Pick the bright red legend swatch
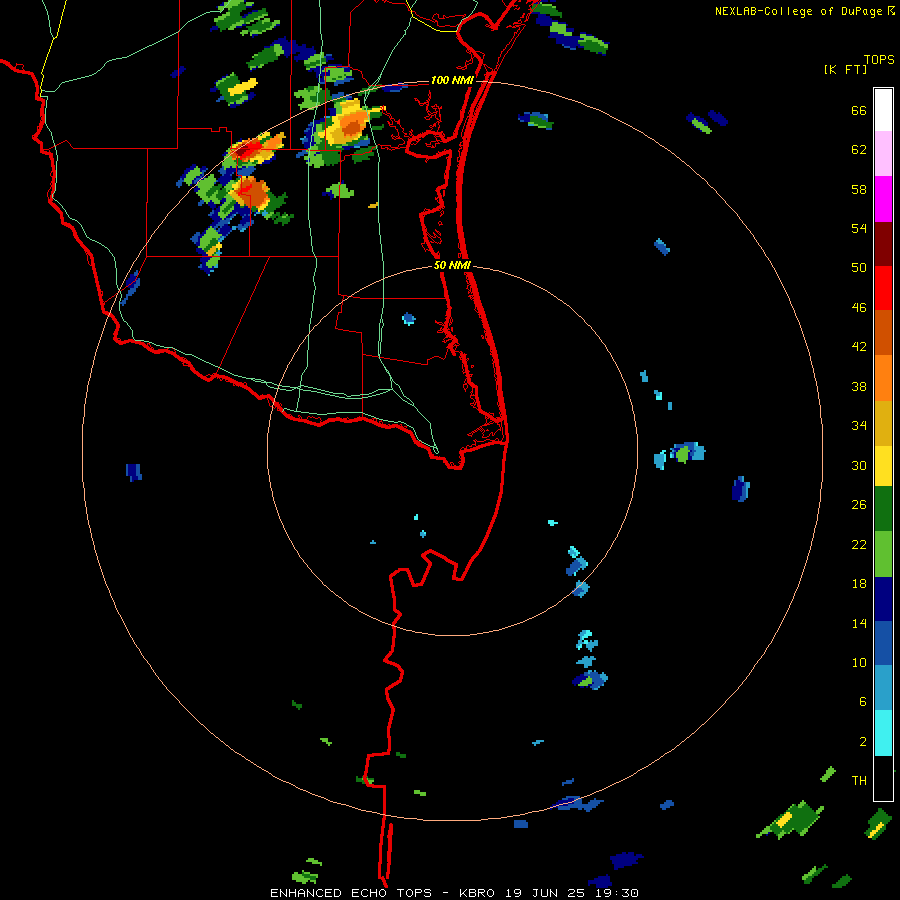 (x=883, y=288)
